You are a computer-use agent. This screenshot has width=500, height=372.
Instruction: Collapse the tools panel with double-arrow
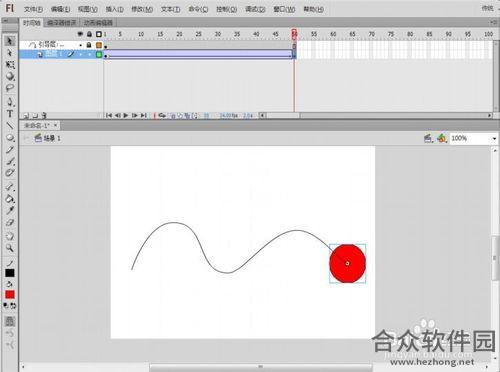(x=5, y=21)
